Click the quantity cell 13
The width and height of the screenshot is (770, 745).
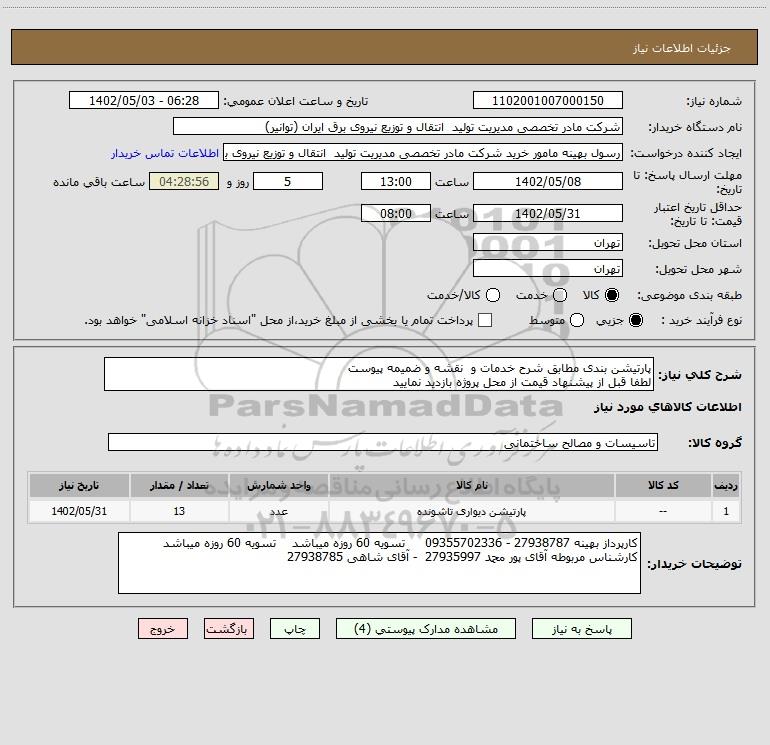(179, 511)
